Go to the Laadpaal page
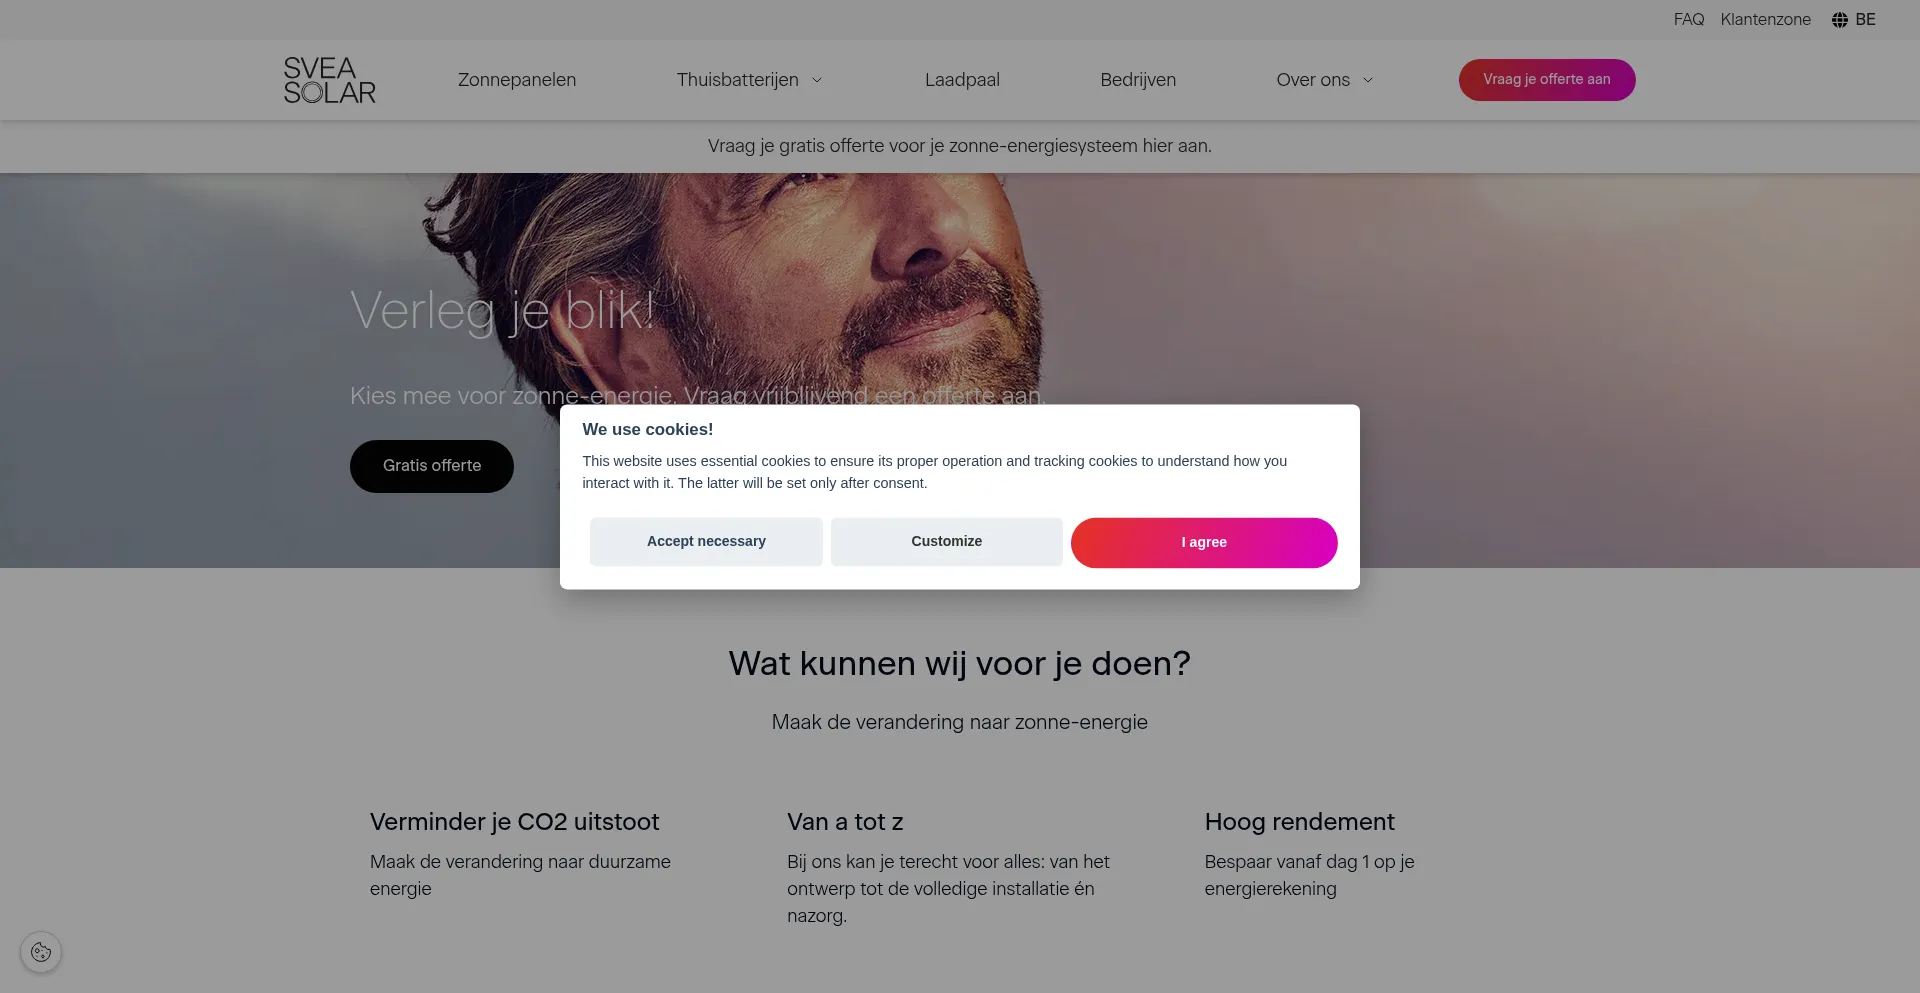The height and width of the screenshot is (993, 1920). [x=962, y=80]
